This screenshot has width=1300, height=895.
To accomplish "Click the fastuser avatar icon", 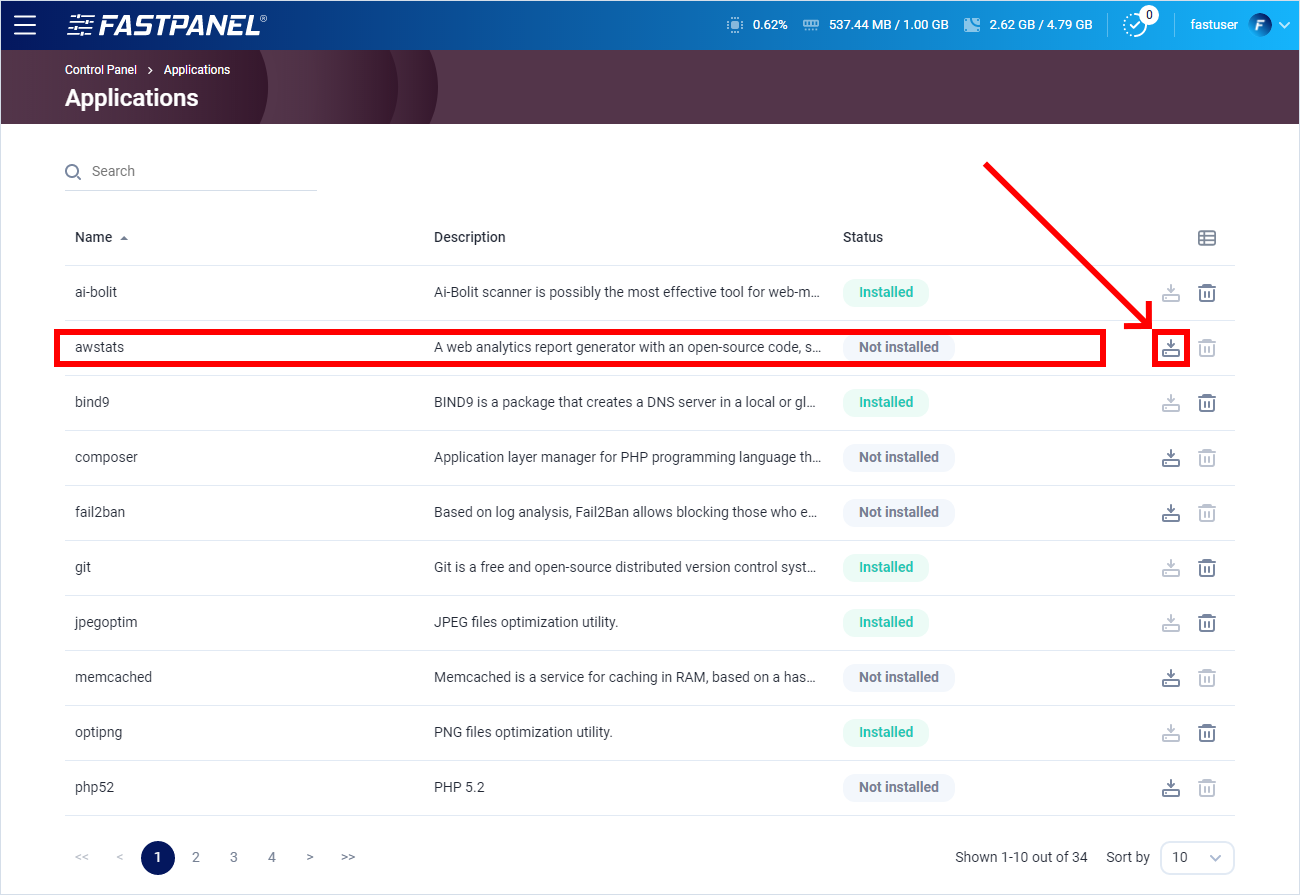I will pos(1260,25).
